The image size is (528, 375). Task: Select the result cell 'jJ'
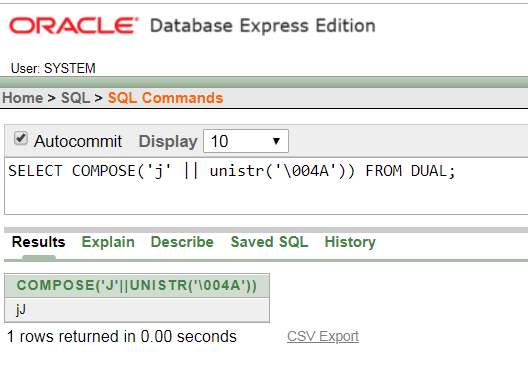pos(137,310)
